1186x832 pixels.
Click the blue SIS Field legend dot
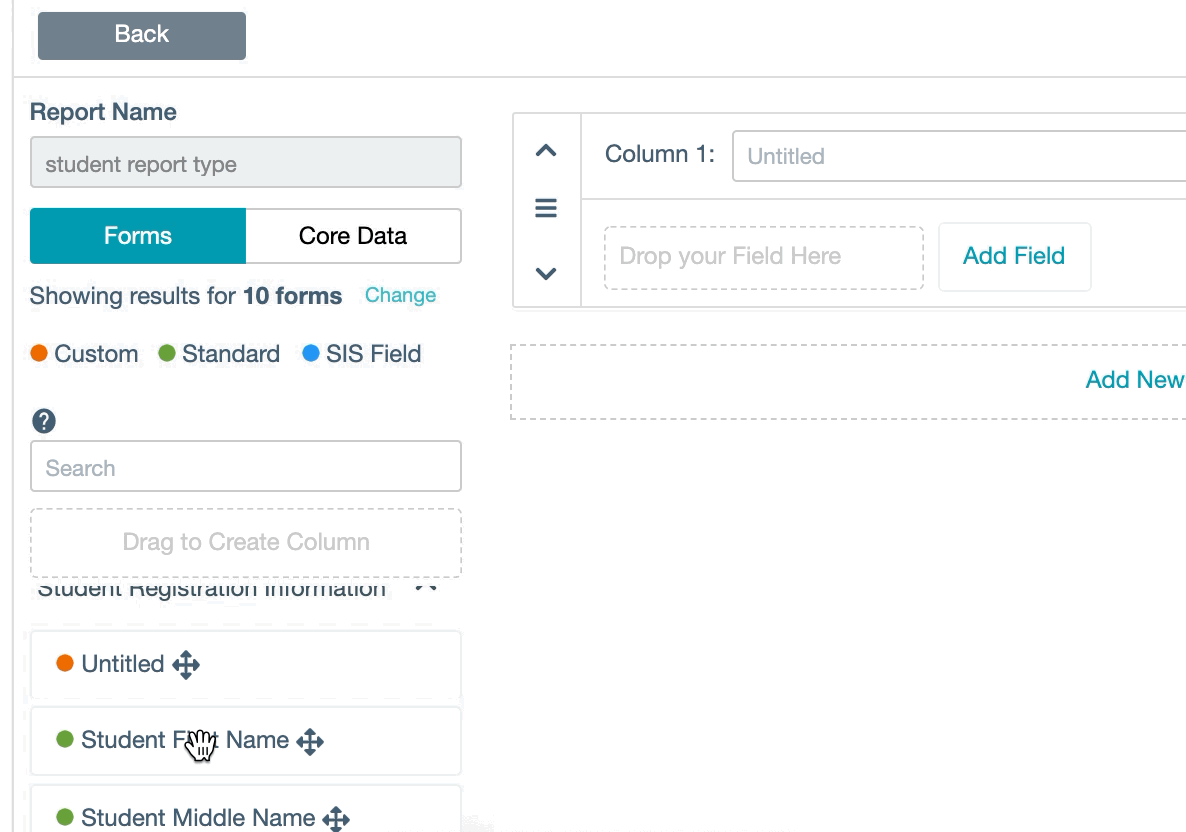[x=311, y=354]
